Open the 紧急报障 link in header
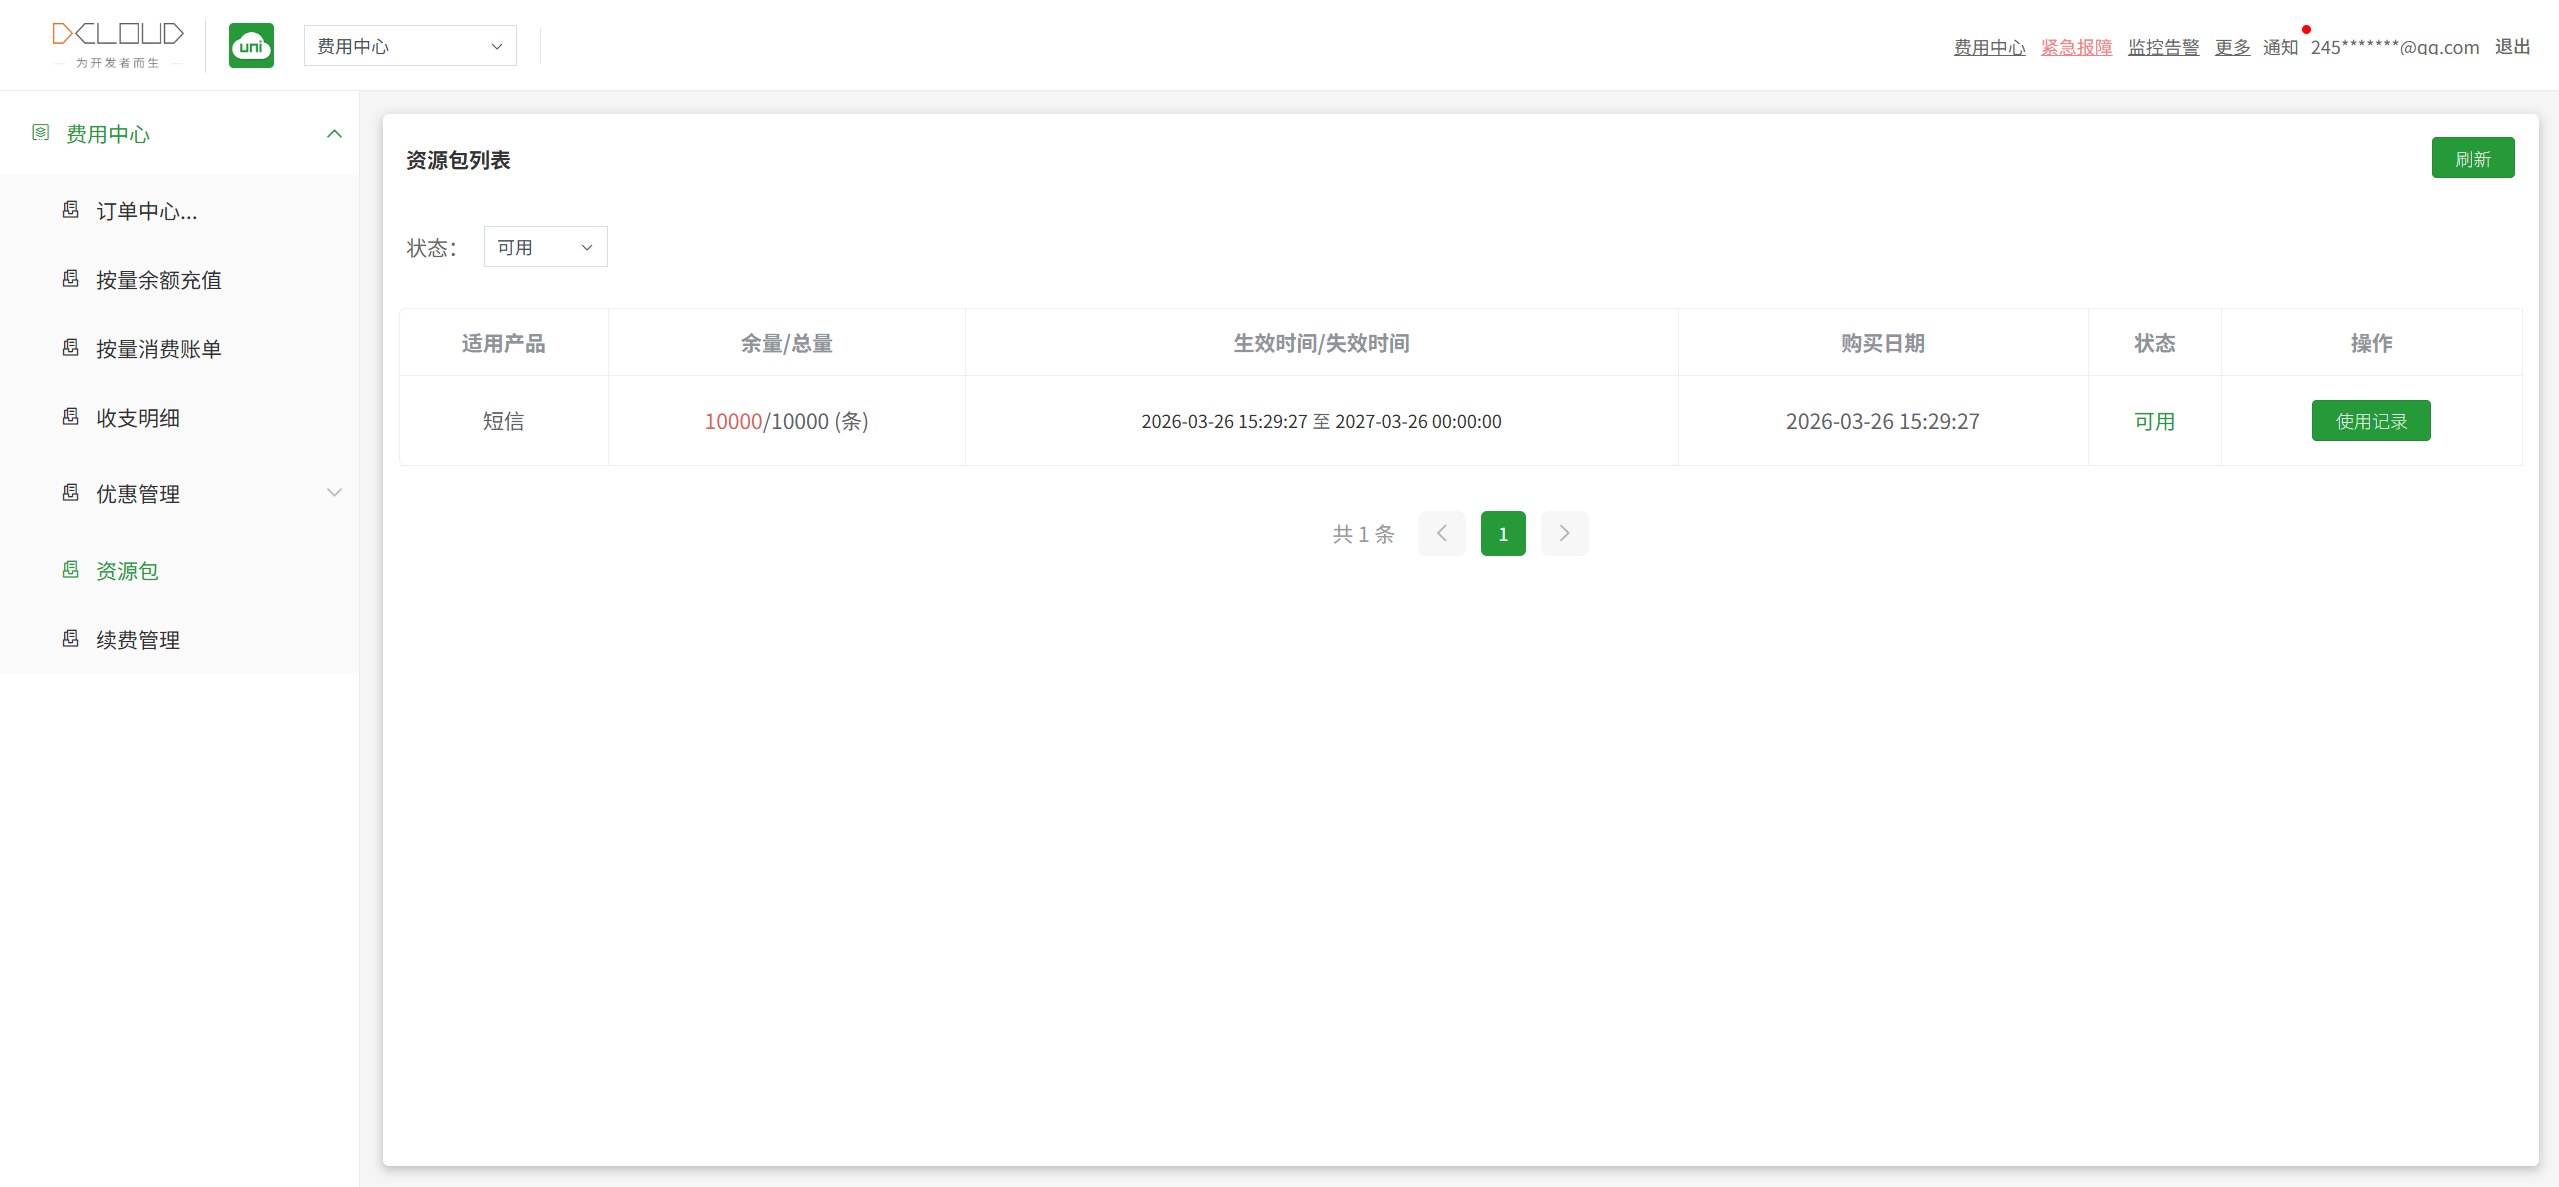 pos(2076,47)
